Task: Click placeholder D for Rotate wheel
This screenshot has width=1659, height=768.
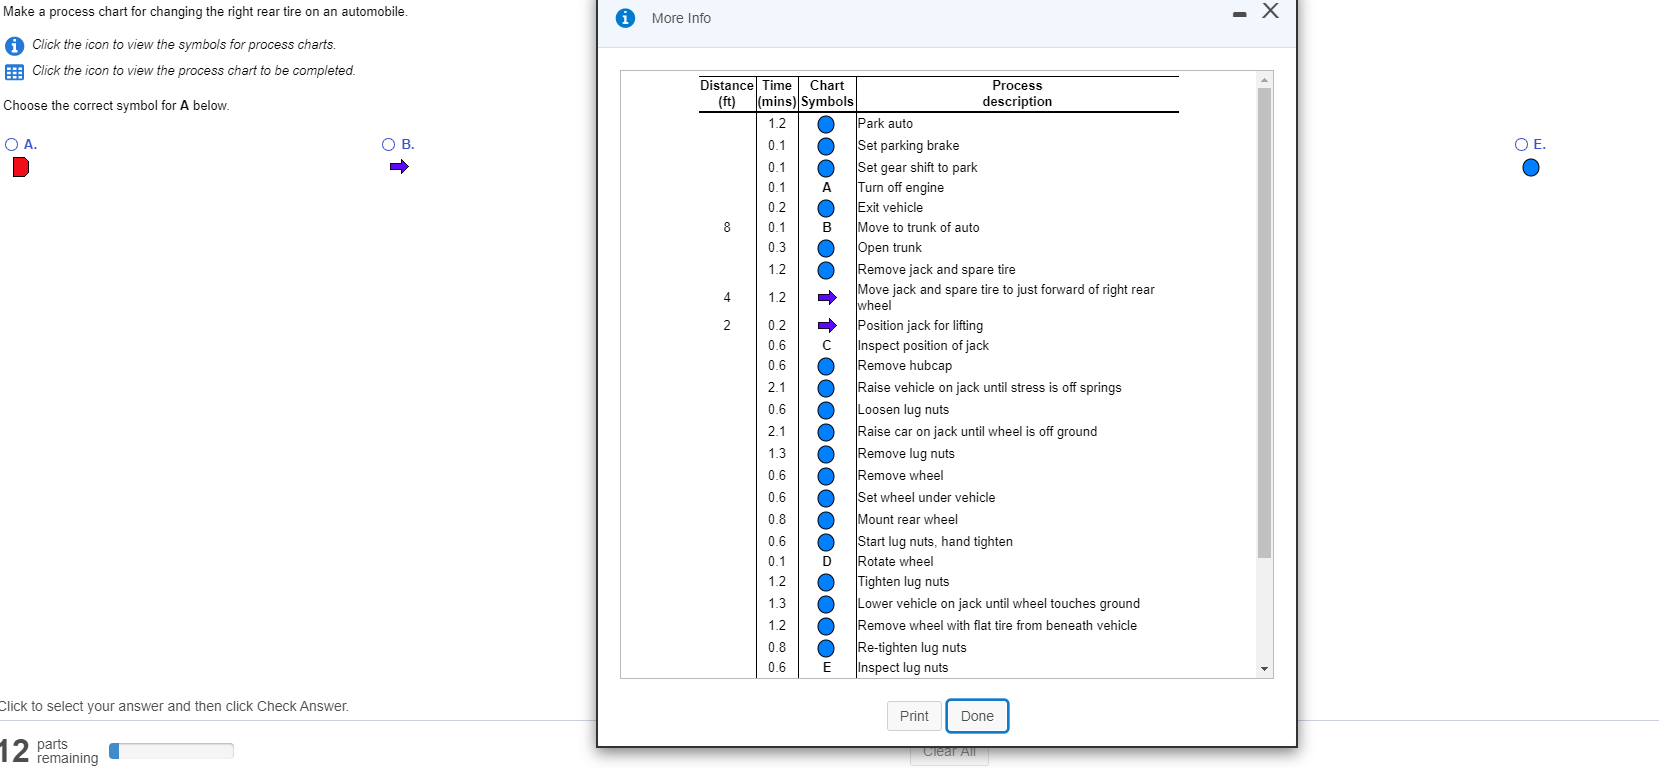Action: coord(827,562)
